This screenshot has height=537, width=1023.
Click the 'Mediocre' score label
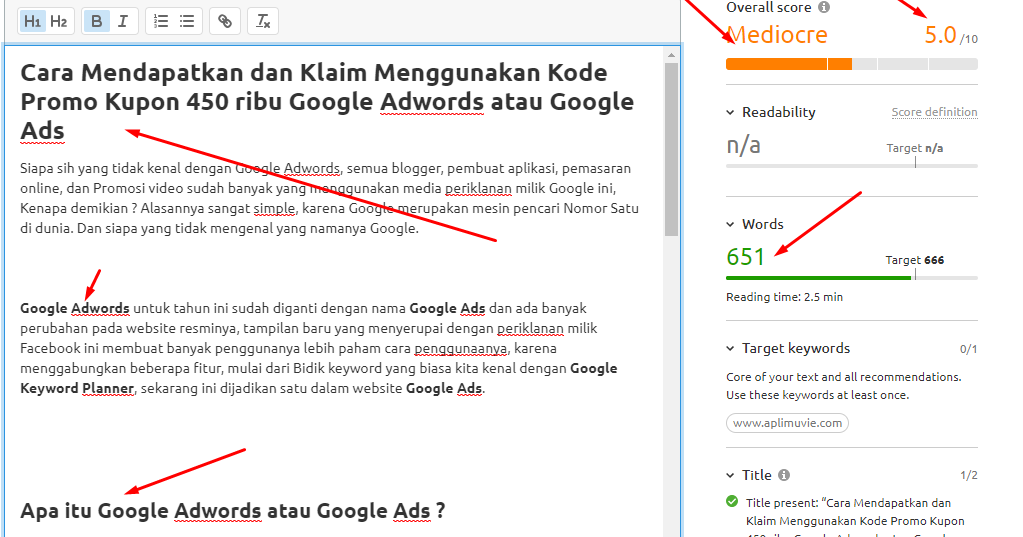point(777,35)
